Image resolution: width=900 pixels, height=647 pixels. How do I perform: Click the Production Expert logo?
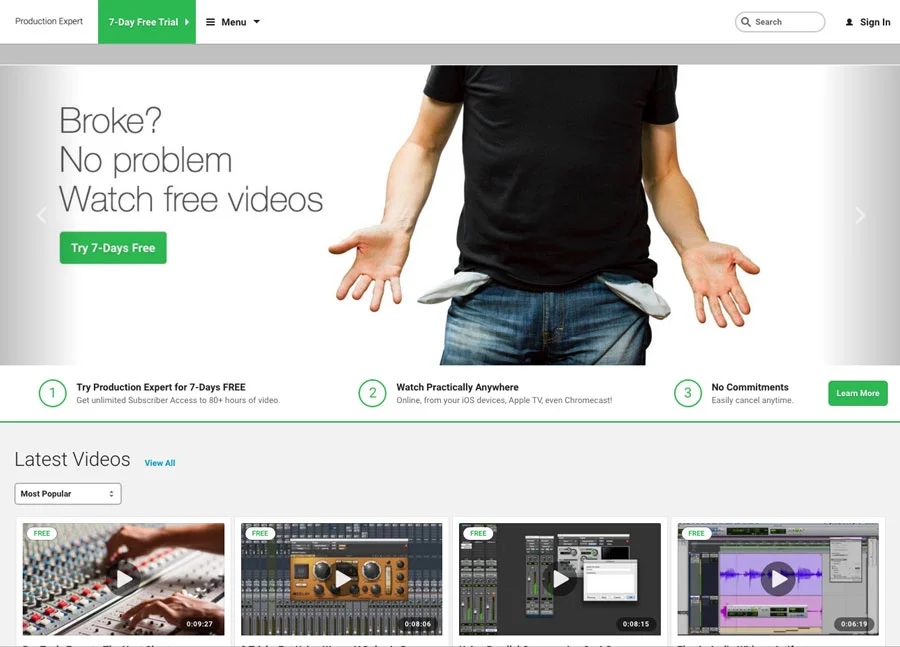click(x=49, y=21)
